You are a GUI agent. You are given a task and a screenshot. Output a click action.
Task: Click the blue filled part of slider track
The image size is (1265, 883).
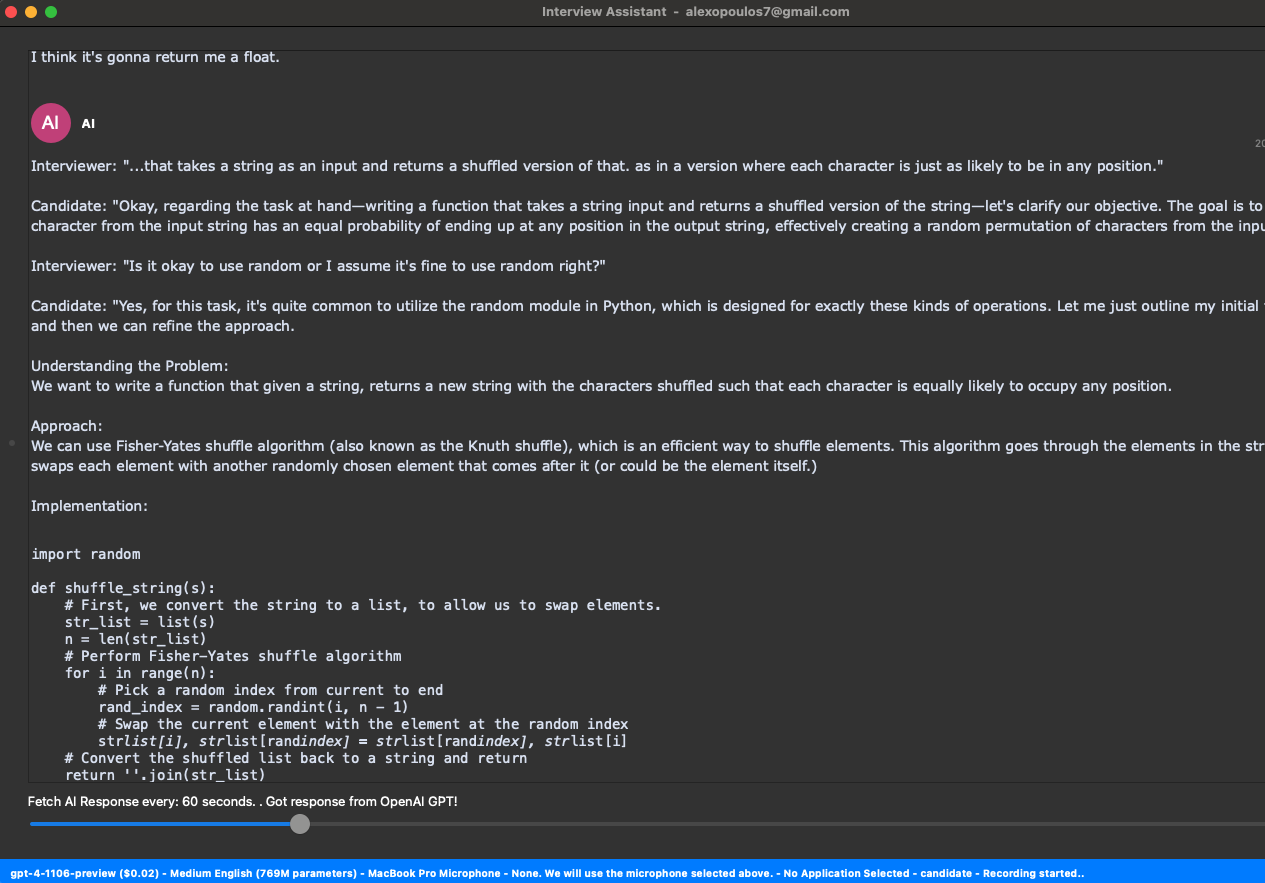point(160,824)
